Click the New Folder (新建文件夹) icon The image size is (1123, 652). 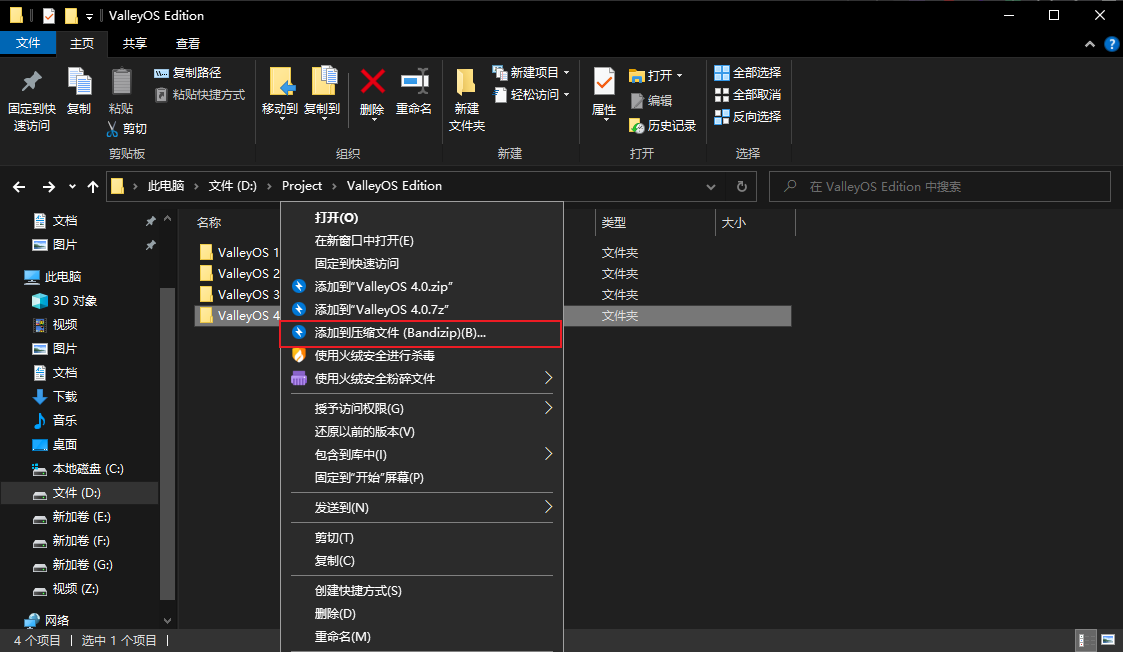pyautogui.click(x=466, y=82)
